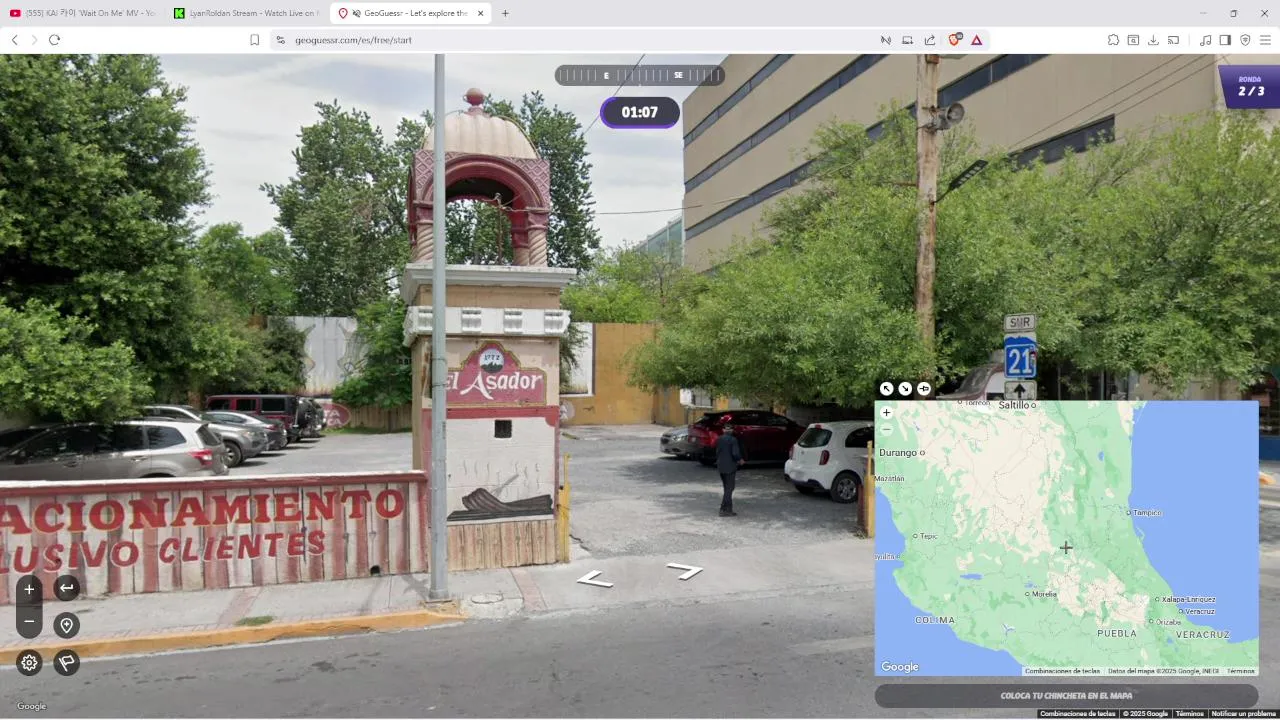Switch to the KAI Wait On Me YouTube tab
Viewport: 1280px width, 720px height.
click(83, 13)
